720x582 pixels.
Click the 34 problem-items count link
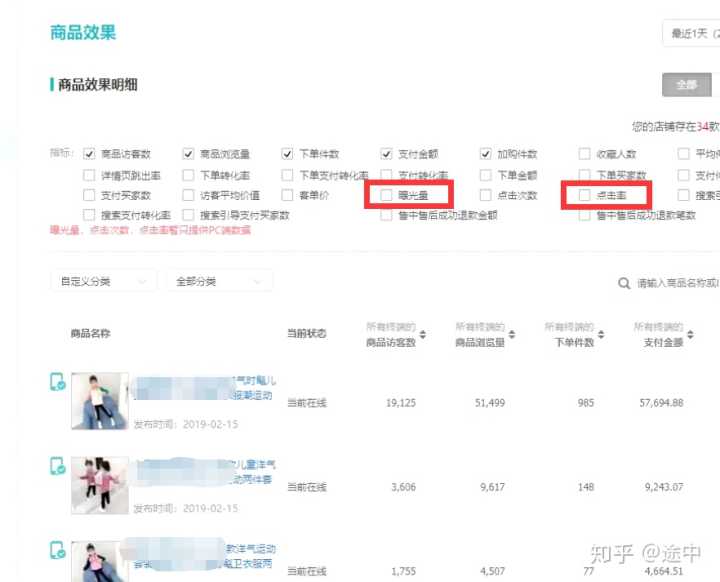(x=702, y=126)
